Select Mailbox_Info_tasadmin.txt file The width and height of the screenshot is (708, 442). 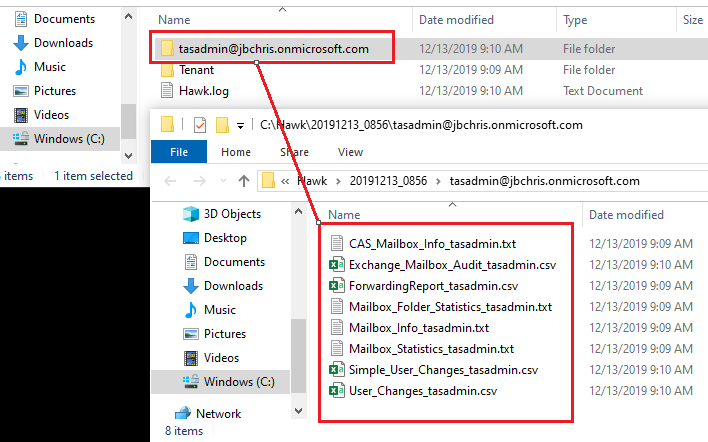pyautogui.click(x=419, y=328)
